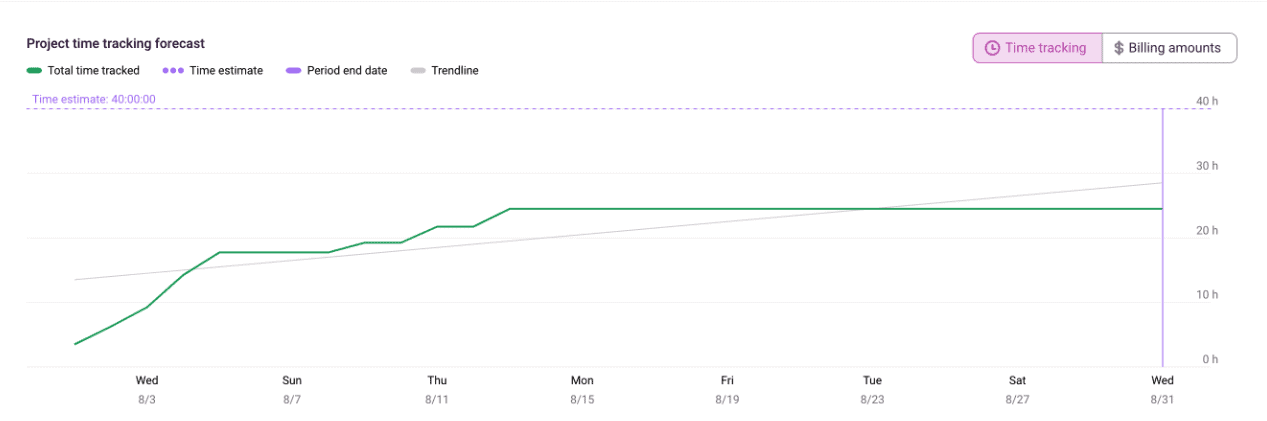The image size is (1267, 421).
Task: Click the 40 h axis label
Action: [x=1207, y=101]
